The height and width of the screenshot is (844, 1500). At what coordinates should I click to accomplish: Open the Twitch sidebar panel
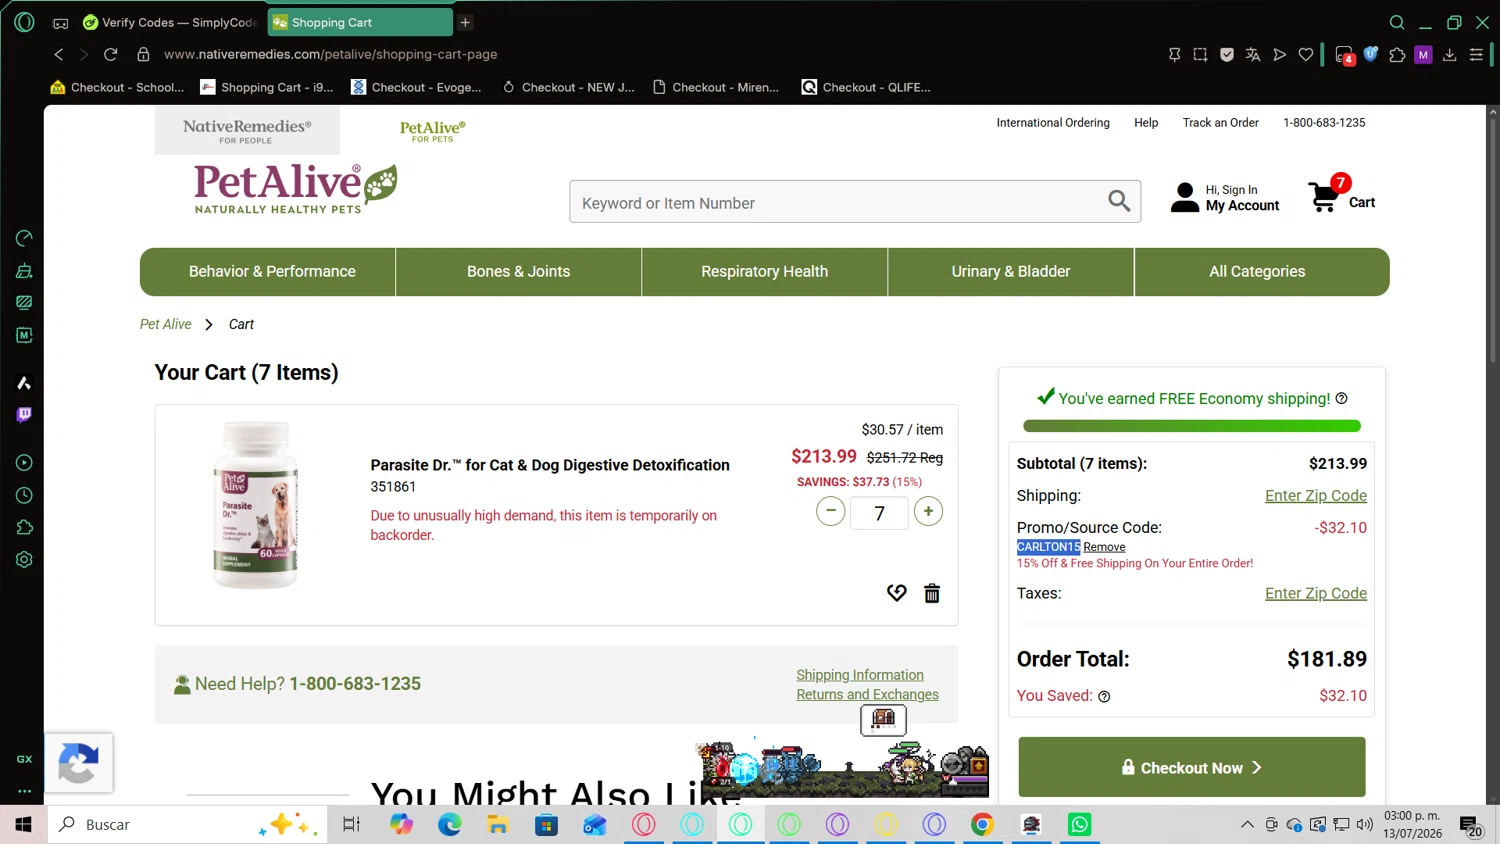point(24,415)
